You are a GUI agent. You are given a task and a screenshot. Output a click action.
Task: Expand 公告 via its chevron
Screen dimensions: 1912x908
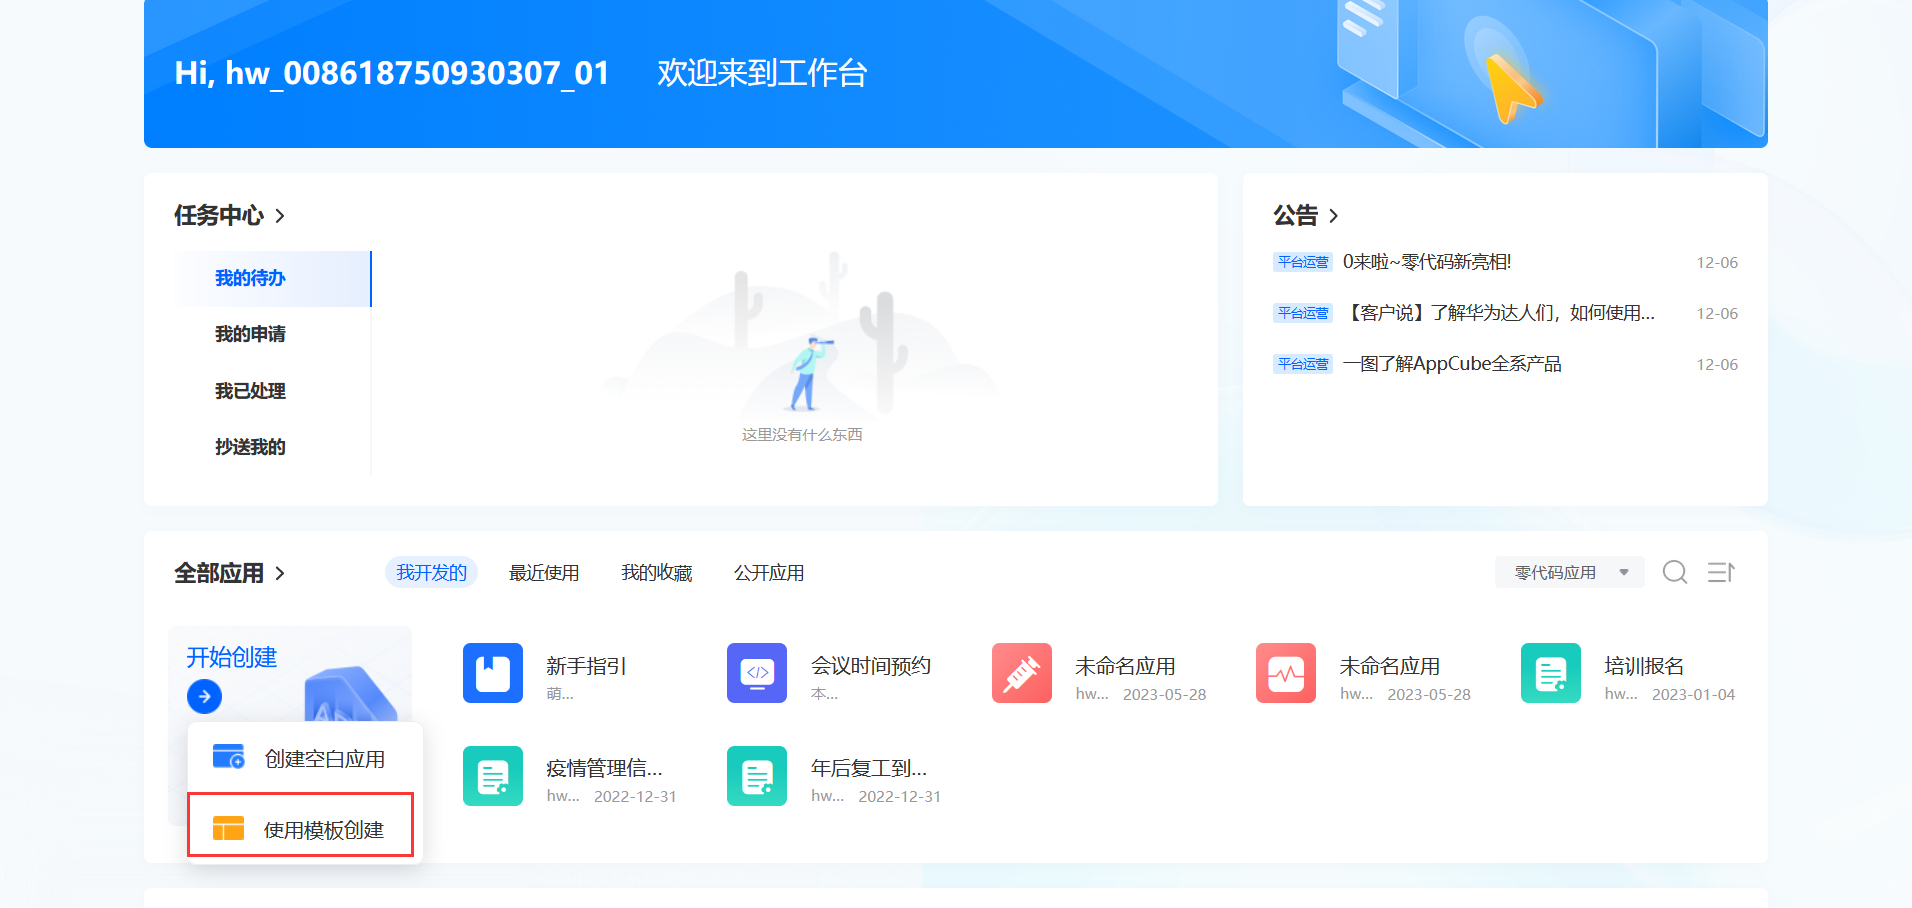click(x=1334, y=215)
